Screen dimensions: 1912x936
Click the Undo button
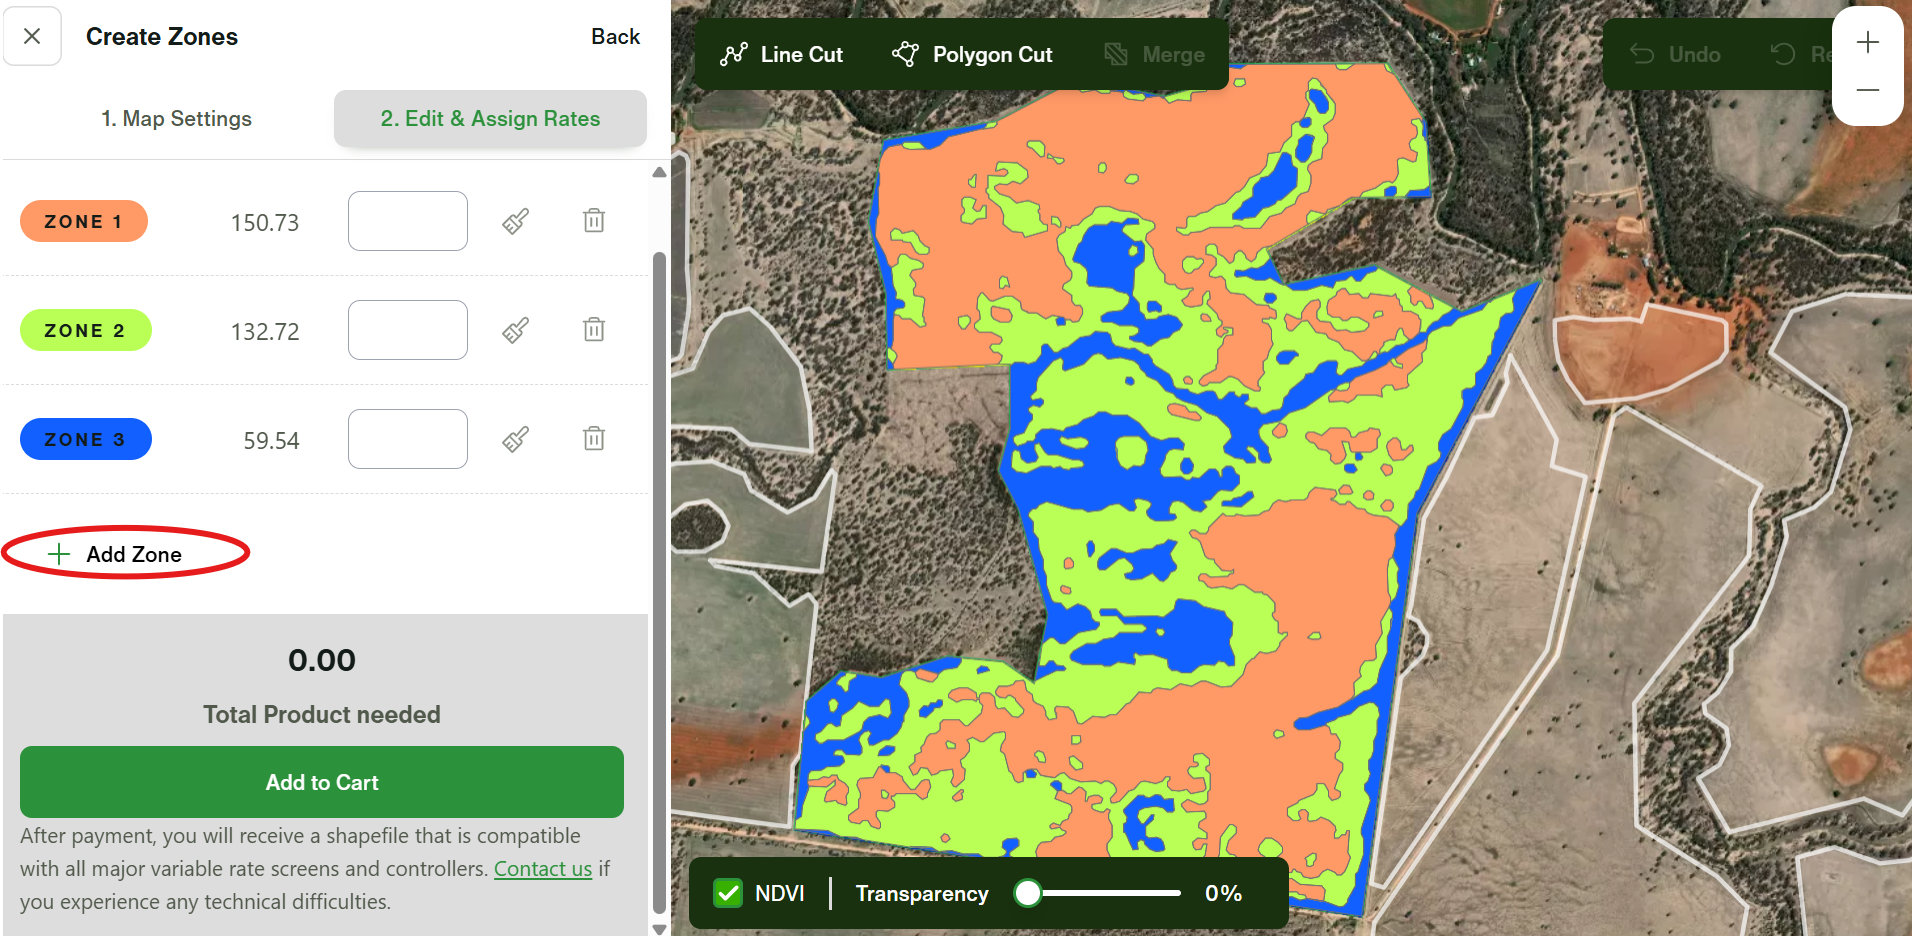click(x=1676, y=55)
